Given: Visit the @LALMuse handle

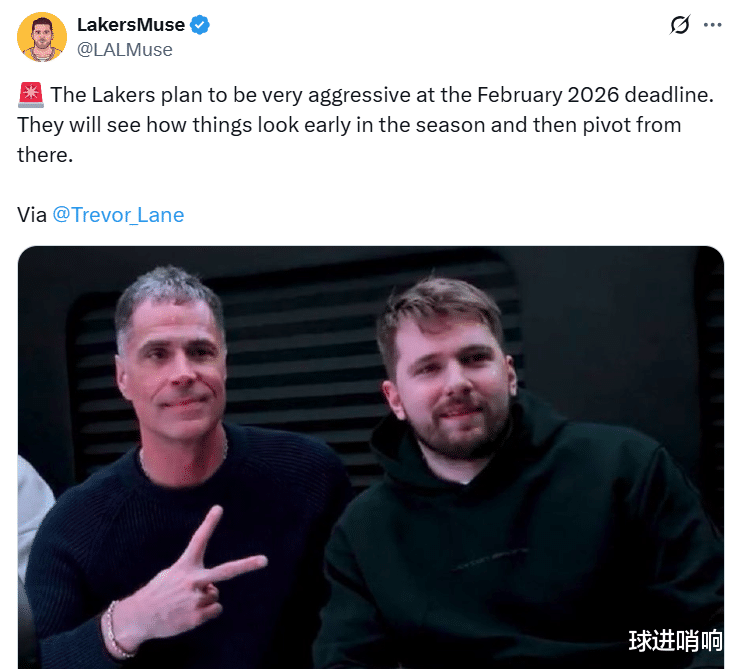Looking at the screenshot, I should 125,50.
